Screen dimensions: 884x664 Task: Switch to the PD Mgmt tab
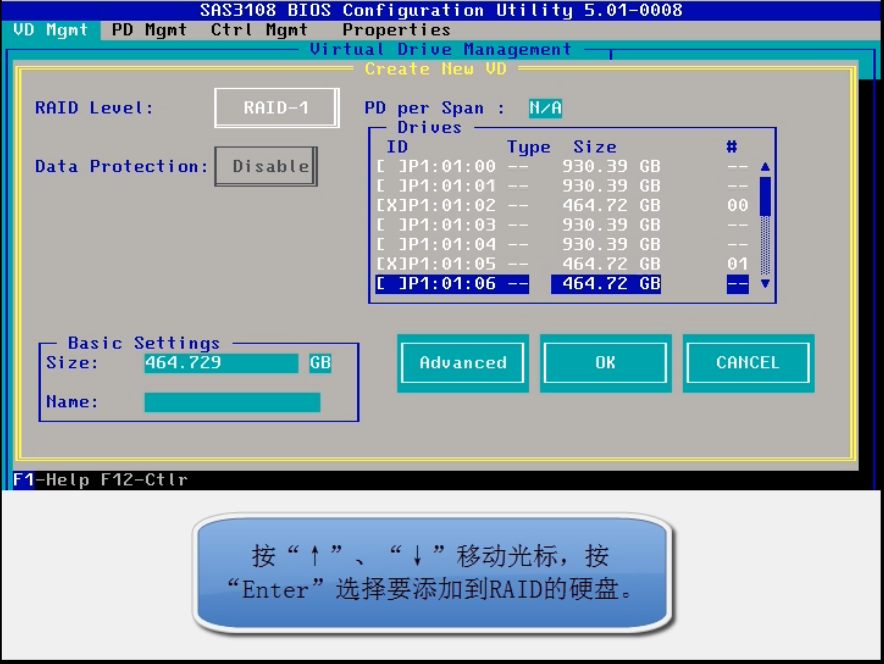[x=149, y=30]
